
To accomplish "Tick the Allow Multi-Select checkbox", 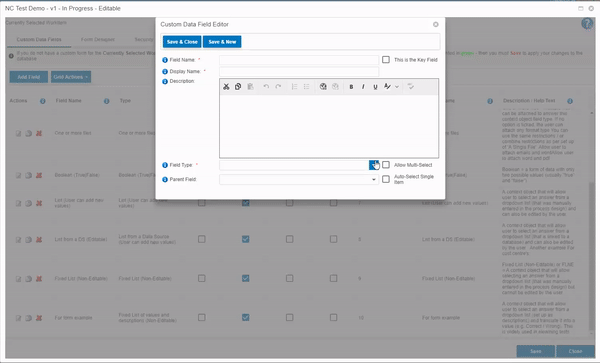I will (x=386, y=165).
